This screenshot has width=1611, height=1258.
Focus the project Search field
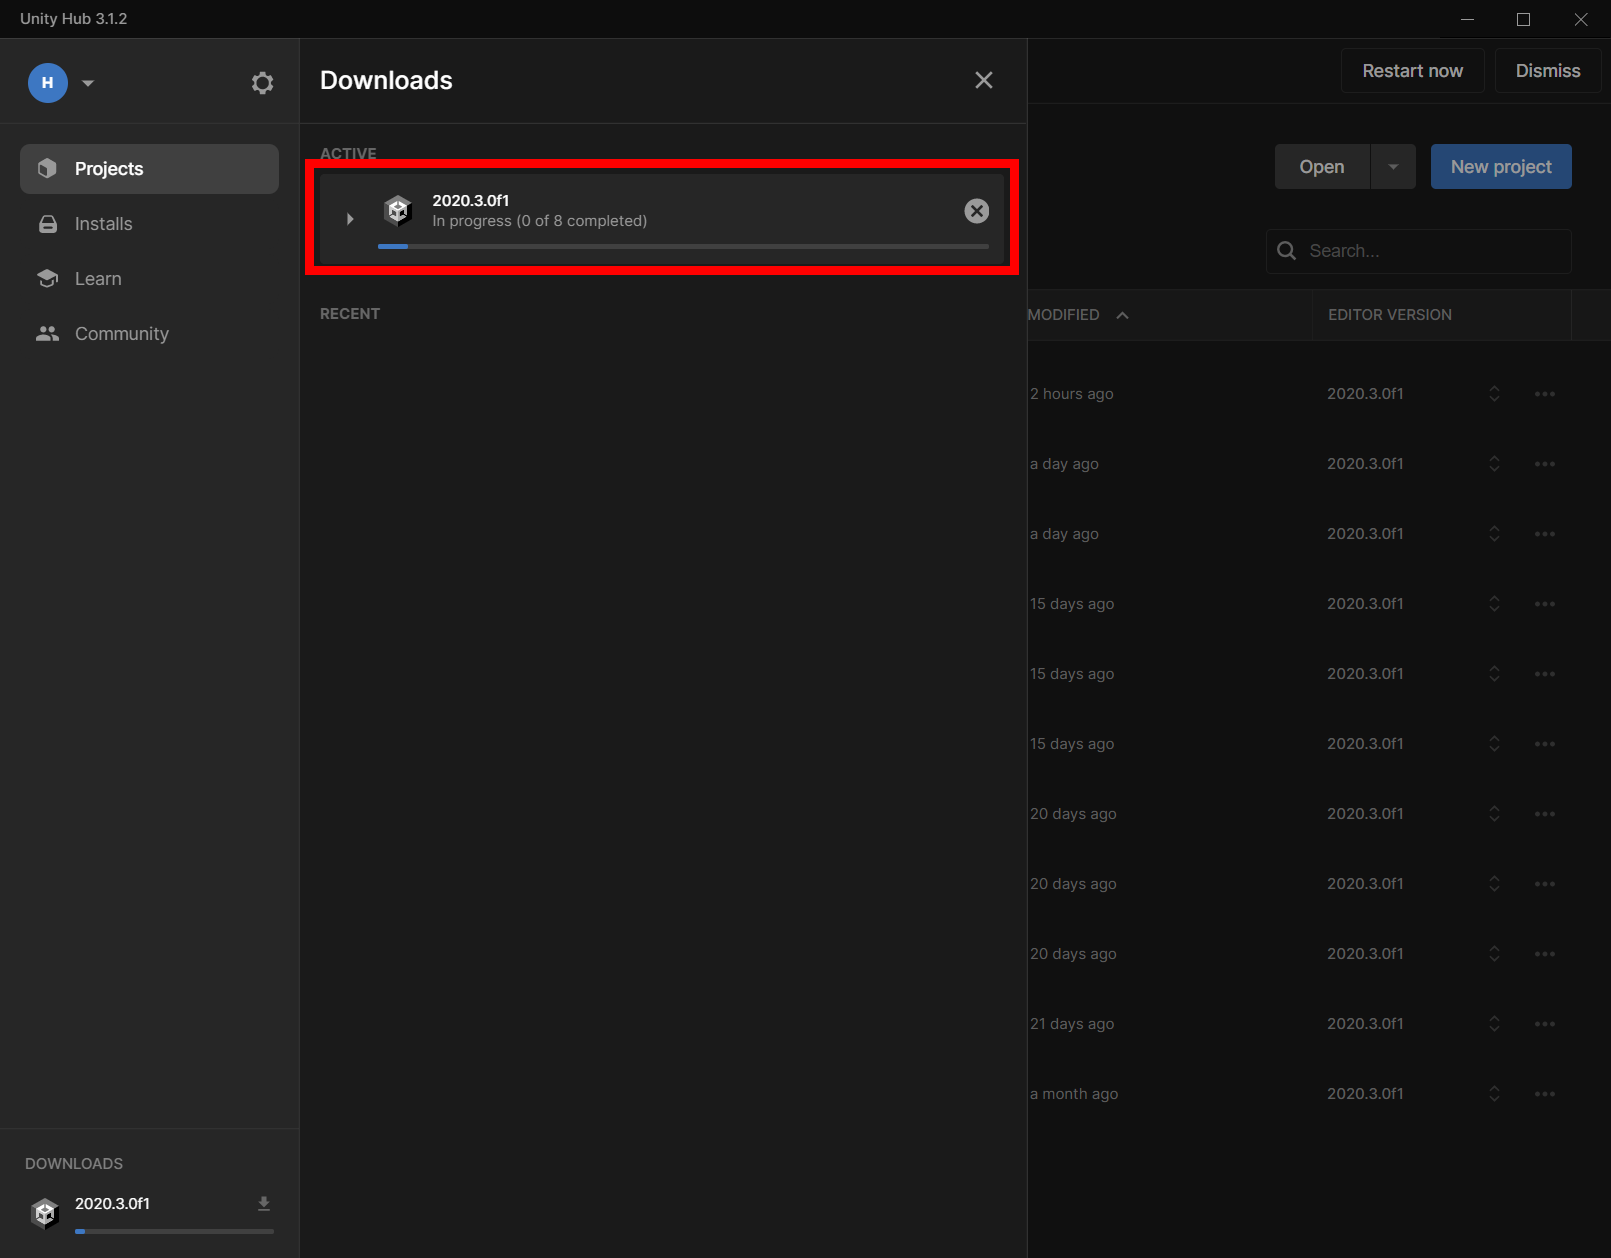(1419, 251)
